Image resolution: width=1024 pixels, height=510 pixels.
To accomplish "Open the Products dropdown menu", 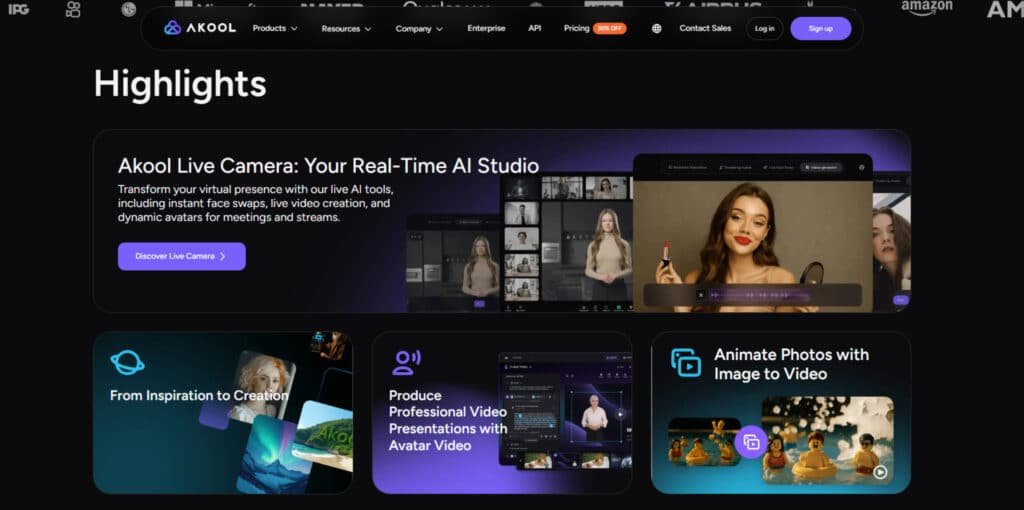I will (x=275, y=28).
